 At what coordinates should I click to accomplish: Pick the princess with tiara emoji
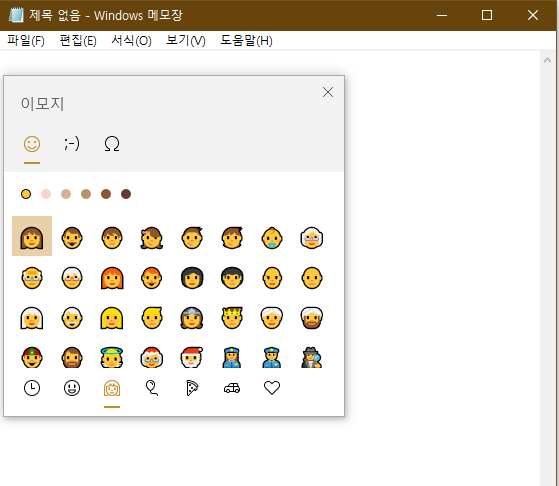192,318
